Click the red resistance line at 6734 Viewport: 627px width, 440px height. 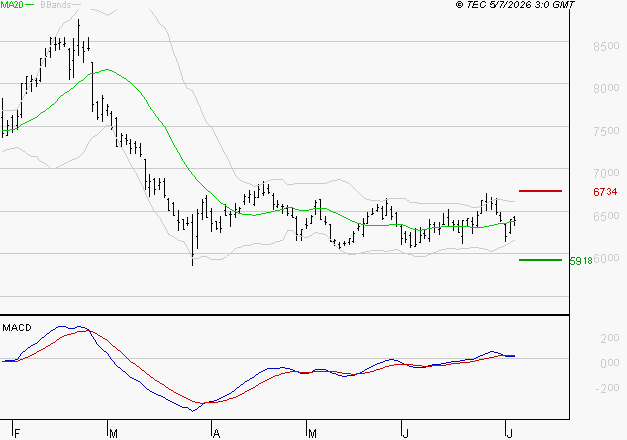pyautogui.click(x=540, y=191)
